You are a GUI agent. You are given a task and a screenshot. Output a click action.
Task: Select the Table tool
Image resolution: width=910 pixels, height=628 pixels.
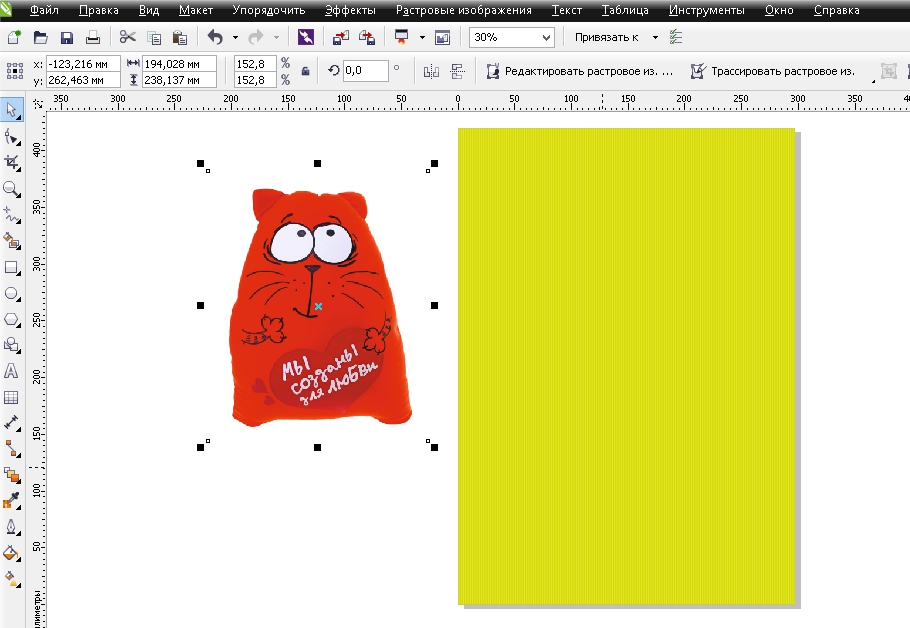(12, 398)
